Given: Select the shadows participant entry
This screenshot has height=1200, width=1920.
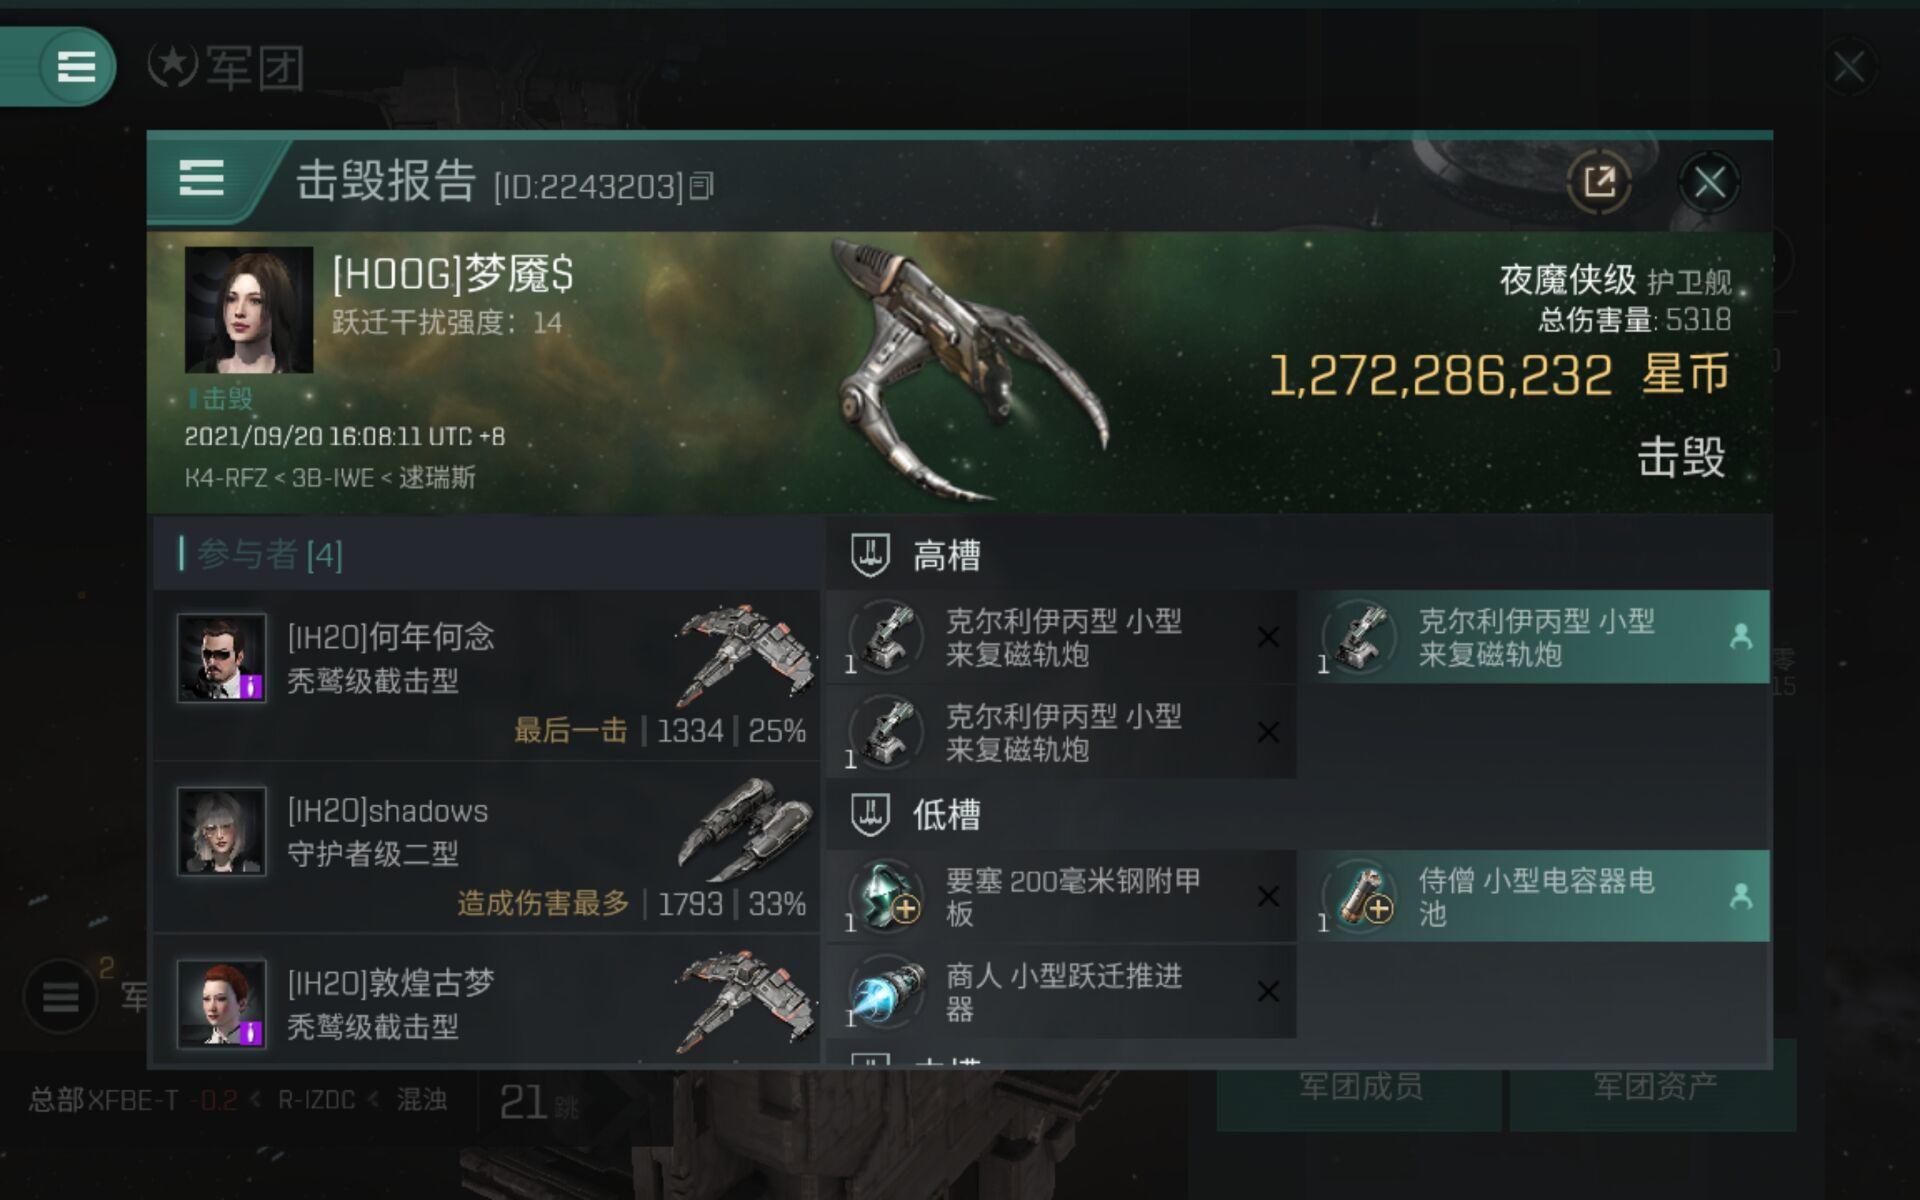Looking at the screenshot, I should click(x=487, y=848).
